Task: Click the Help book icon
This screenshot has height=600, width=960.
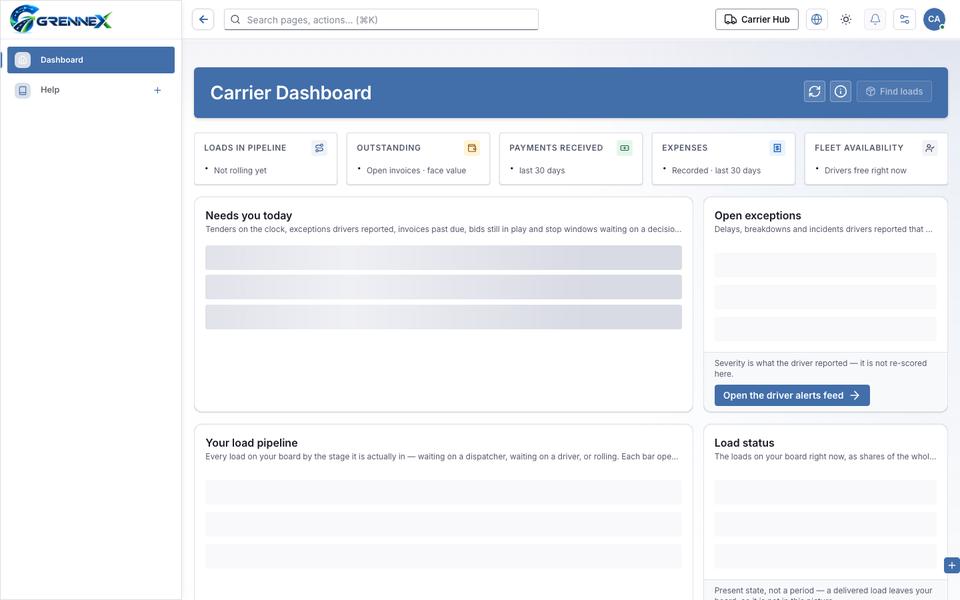Action: (23, 91)
